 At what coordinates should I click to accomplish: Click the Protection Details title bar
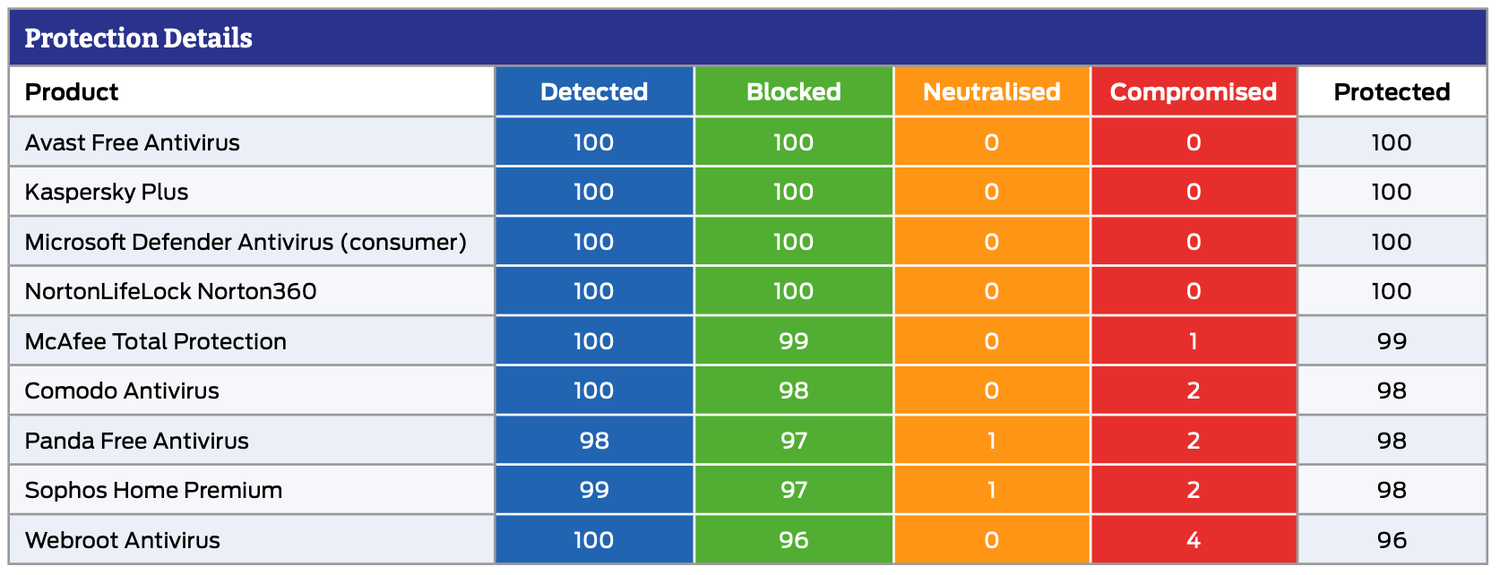(x=138, y=38)
